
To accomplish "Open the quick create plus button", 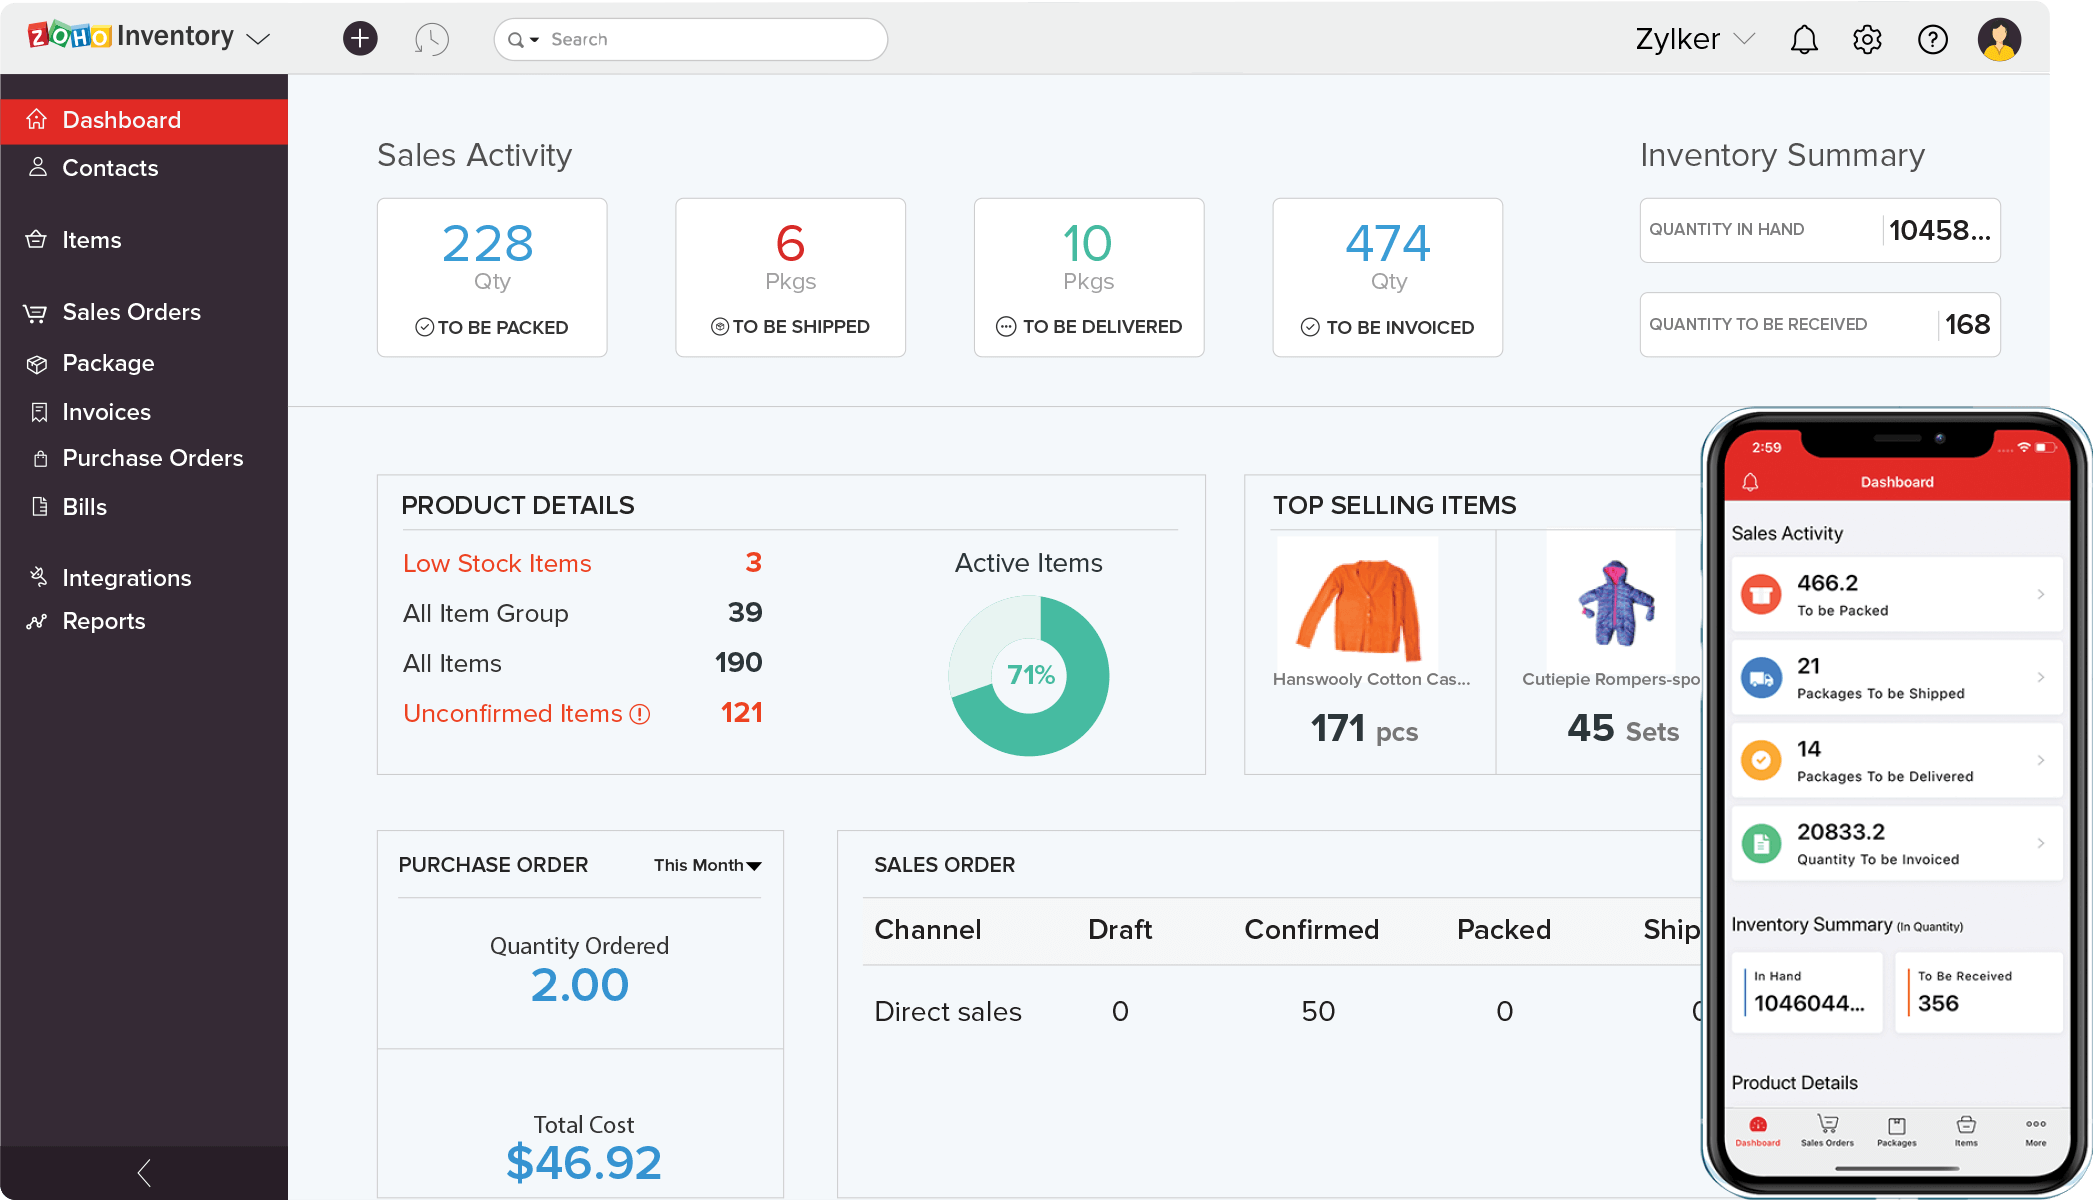I will click(x=360, y=38).
